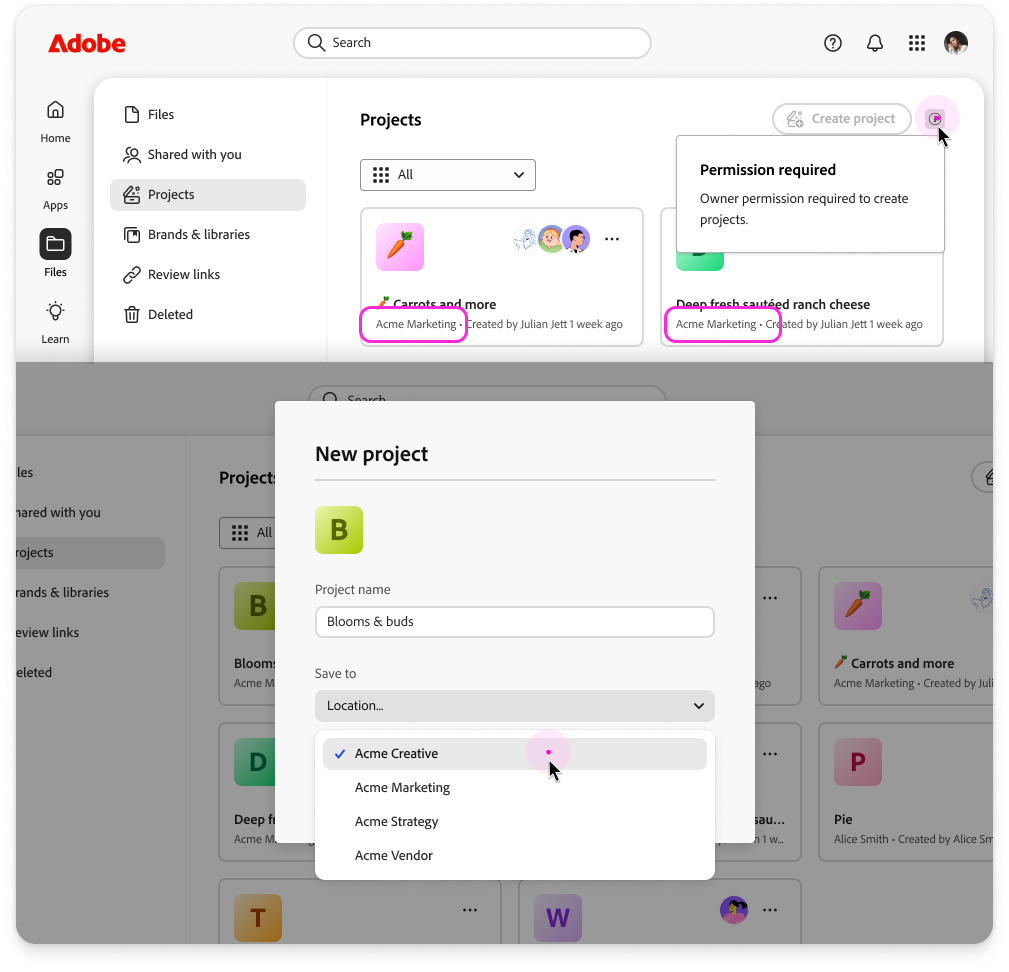Click the Adobe logo

pos(87,43)
